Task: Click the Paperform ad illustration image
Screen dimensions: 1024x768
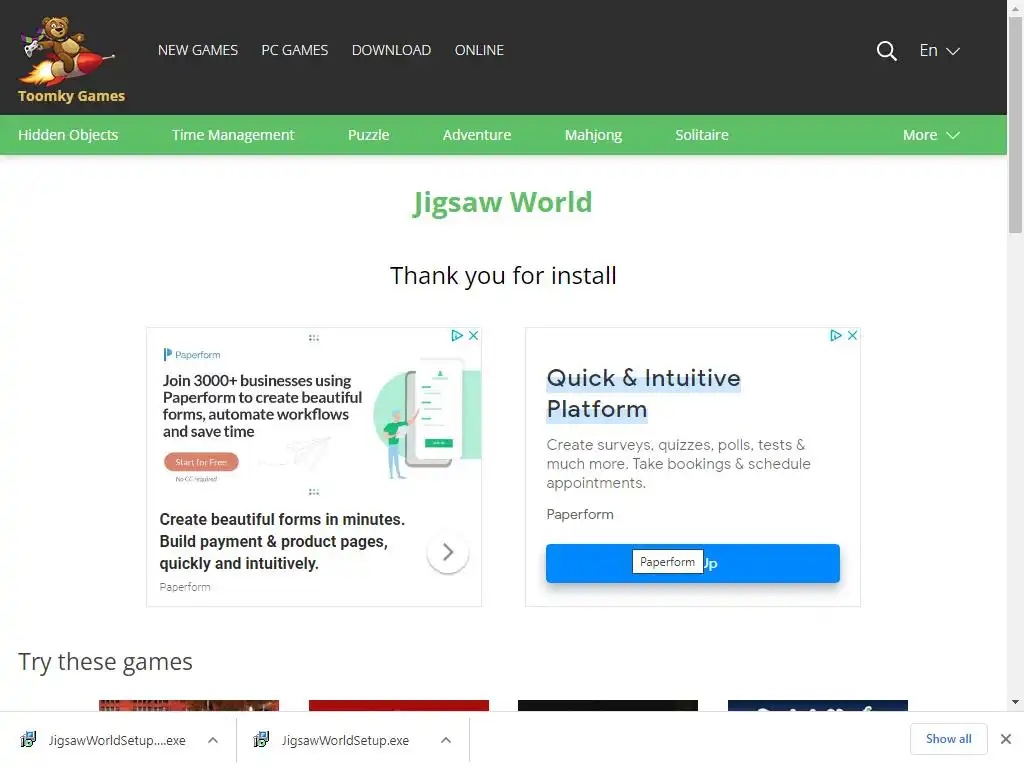Action: click(x=426, y=418)
